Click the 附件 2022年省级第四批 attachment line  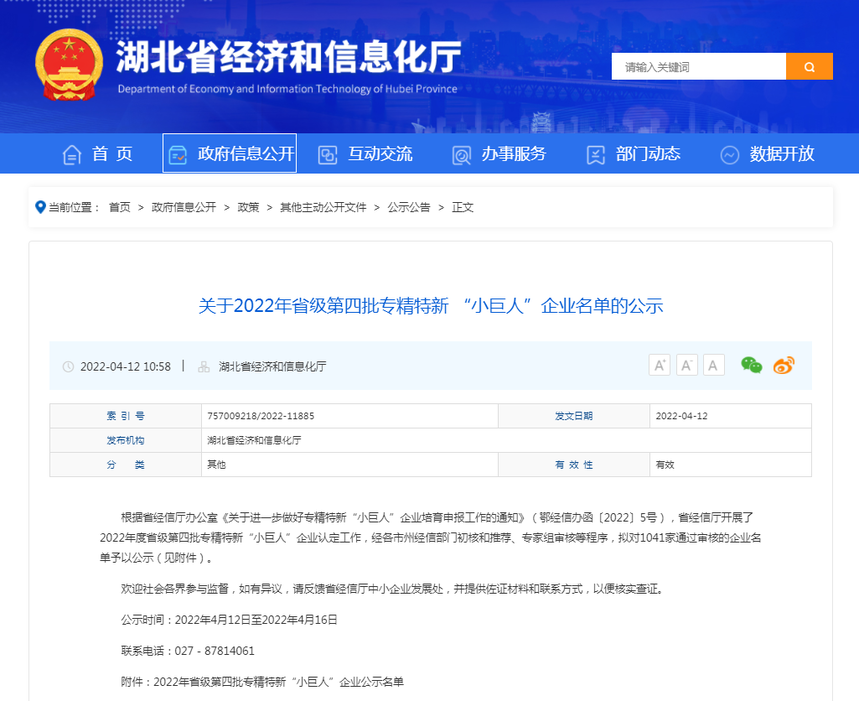[262, 682]
